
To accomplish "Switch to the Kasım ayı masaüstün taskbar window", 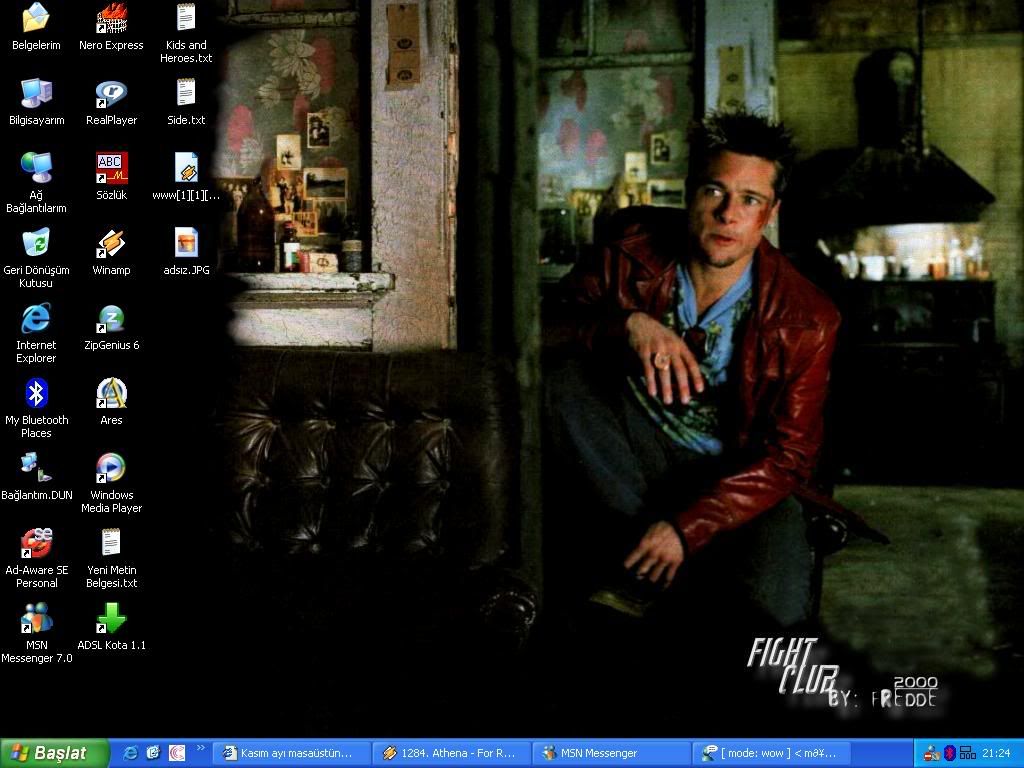I will coord(291,753).
